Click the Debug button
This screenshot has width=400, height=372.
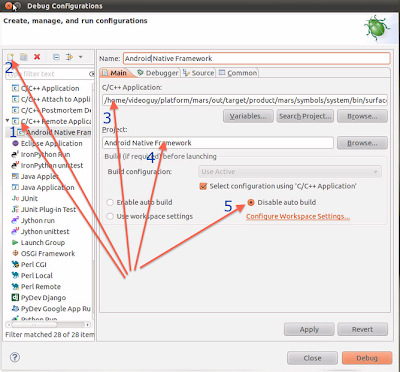[367, 358]
